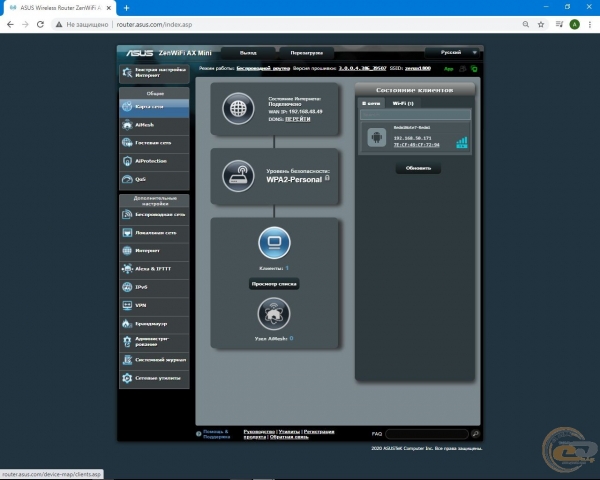This screenshot has width=600, height=480.
Task: Switch to the Wi-Fi (1) clients tab
Action: click(403, 103)
